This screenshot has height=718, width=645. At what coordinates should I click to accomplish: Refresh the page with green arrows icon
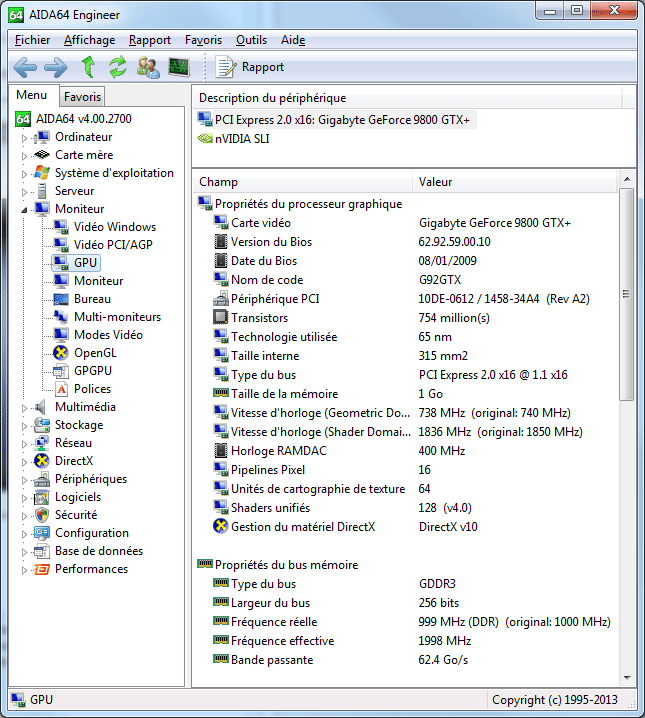coord(118,67)
